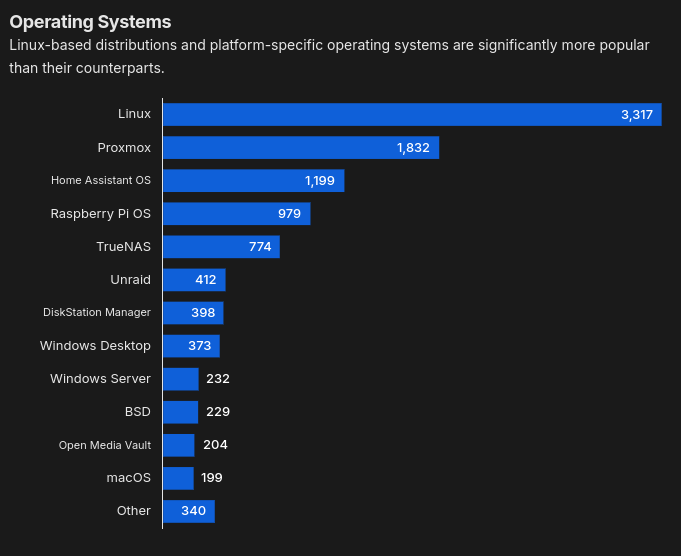Click the BSD axis label
This screenshot has width=681, height=556.
[x=137, y=412]
